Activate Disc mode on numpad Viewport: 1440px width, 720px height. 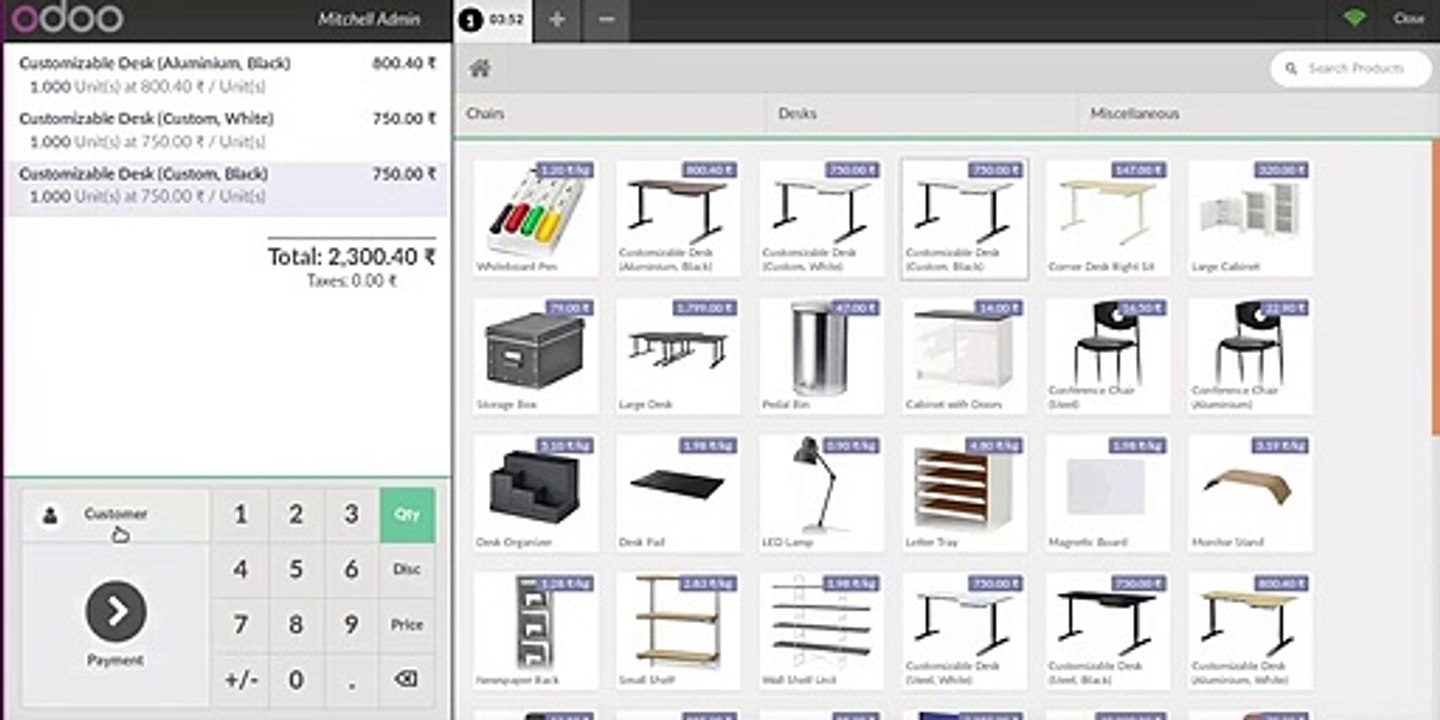[x=407, y=569]
